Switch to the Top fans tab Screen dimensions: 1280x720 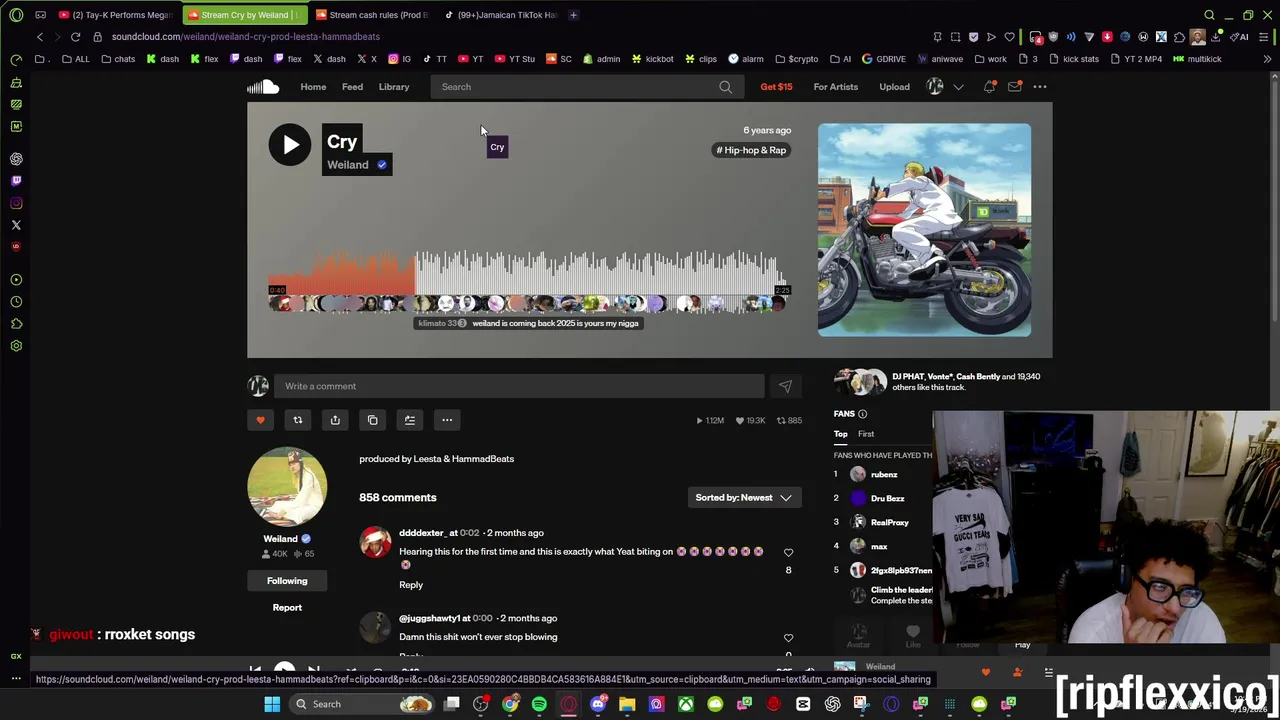[x=841, y=434]
